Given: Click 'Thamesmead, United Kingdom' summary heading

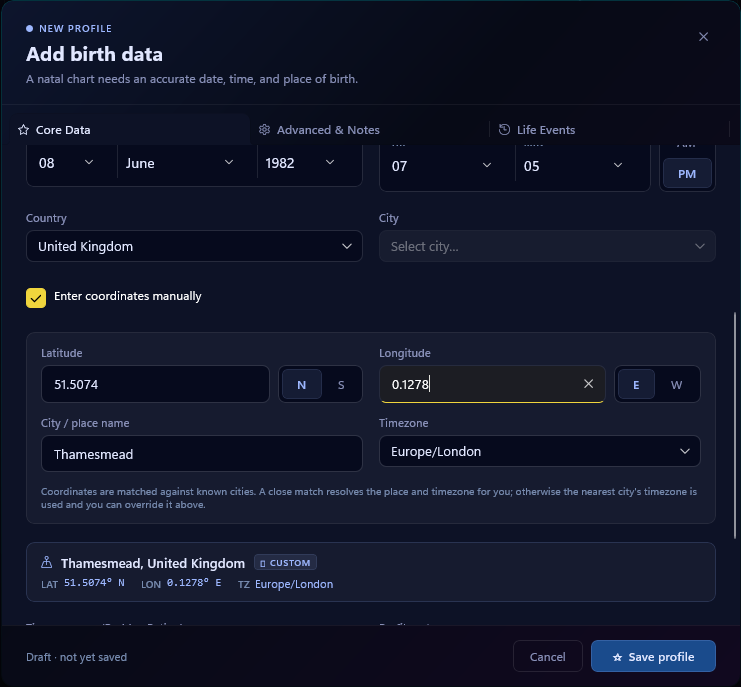Looking at the screenshot, I should pos(153,563).
